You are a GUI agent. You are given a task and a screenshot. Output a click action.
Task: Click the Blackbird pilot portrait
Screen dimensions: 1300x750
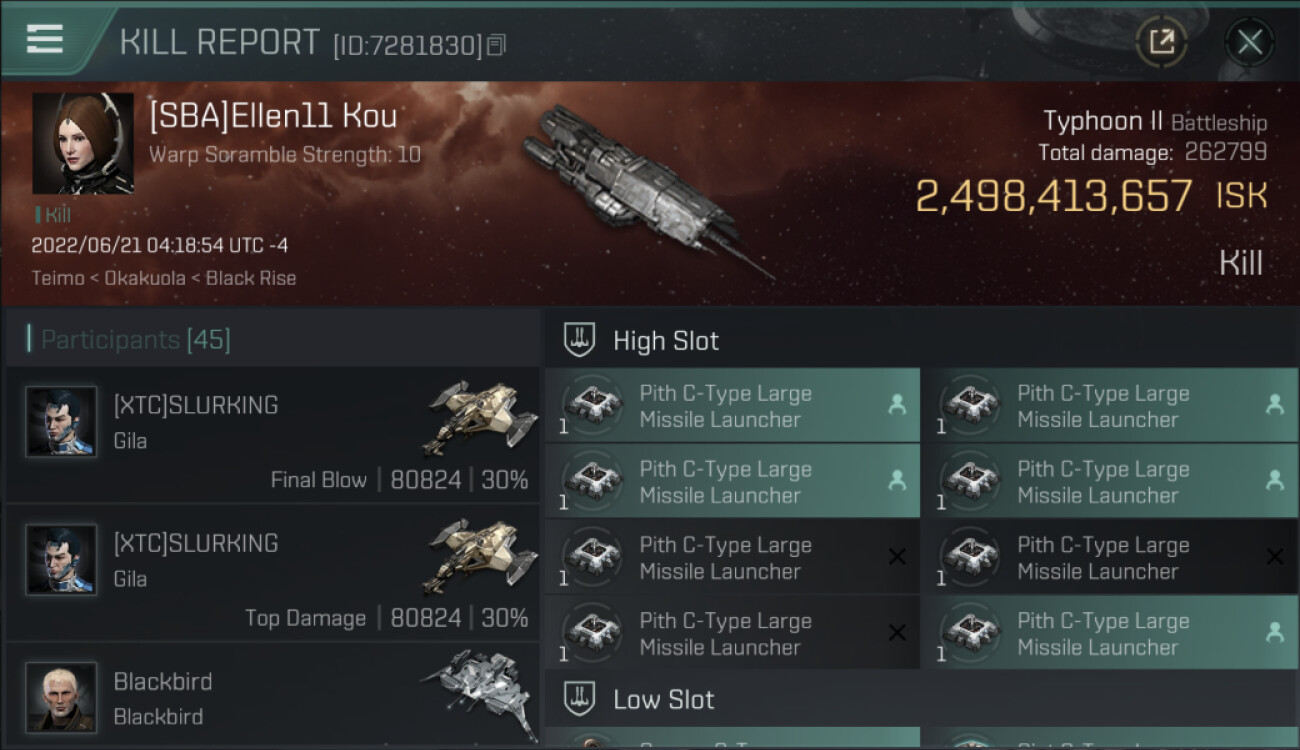[61, 696]
